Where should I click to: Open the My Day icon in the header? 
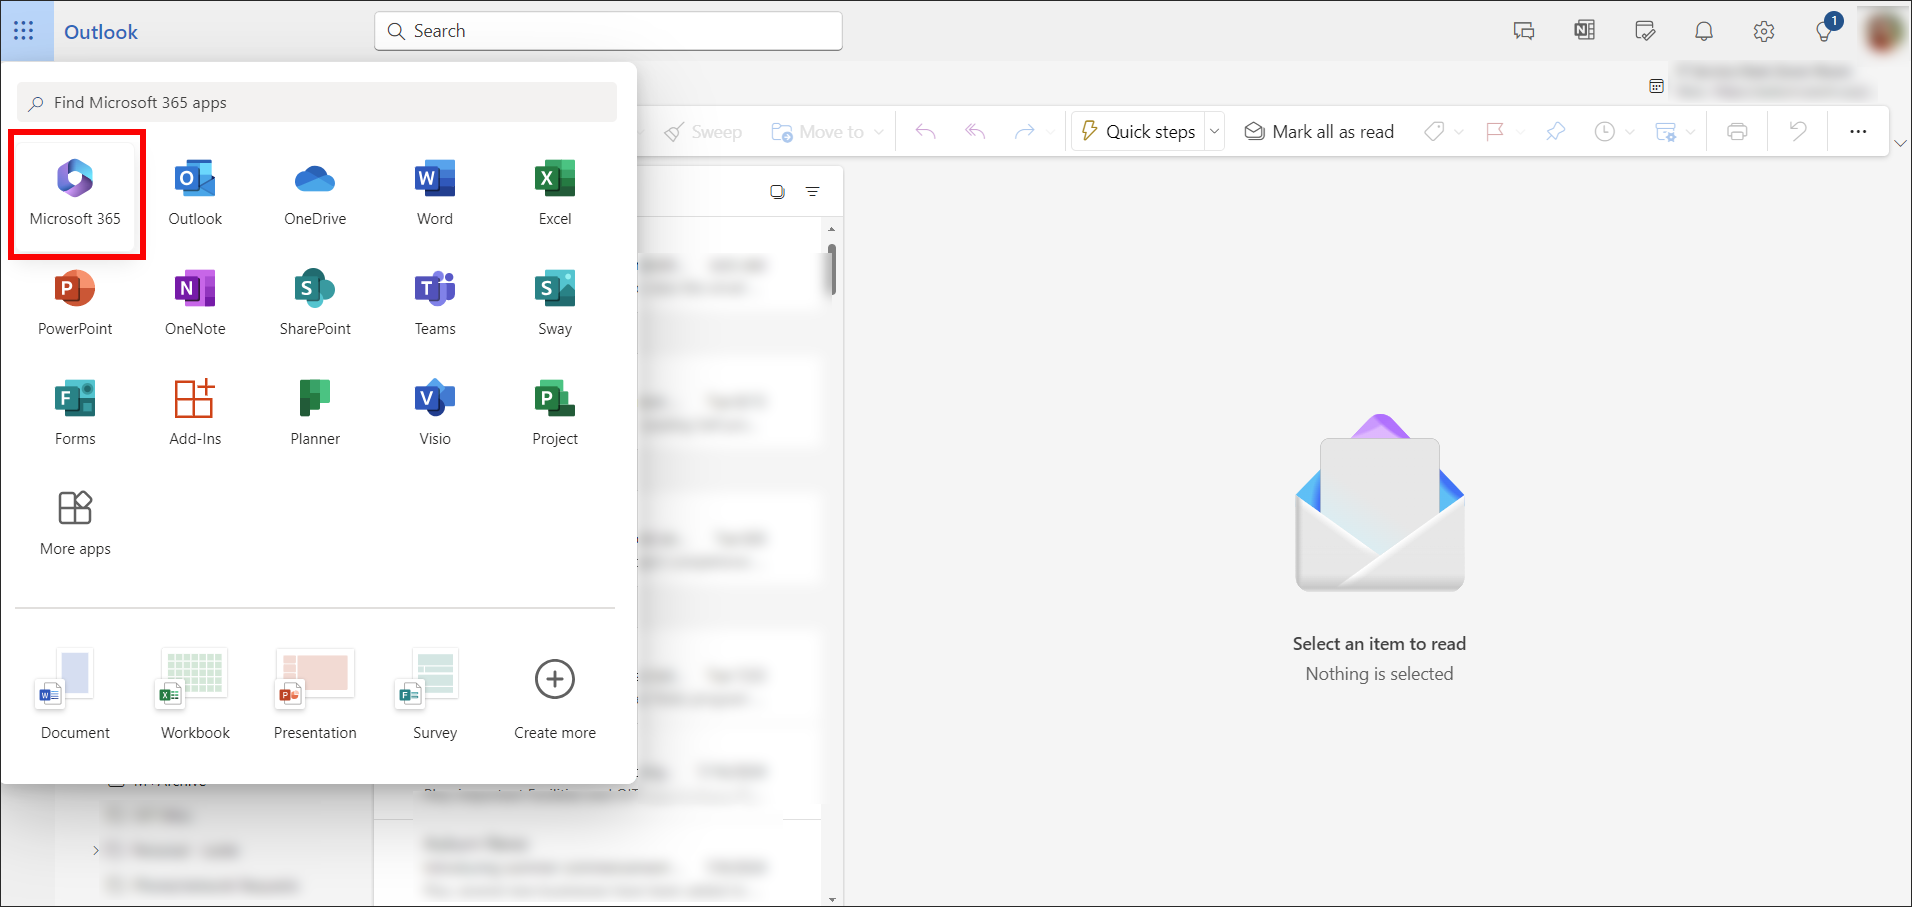tap(1644, 31)
